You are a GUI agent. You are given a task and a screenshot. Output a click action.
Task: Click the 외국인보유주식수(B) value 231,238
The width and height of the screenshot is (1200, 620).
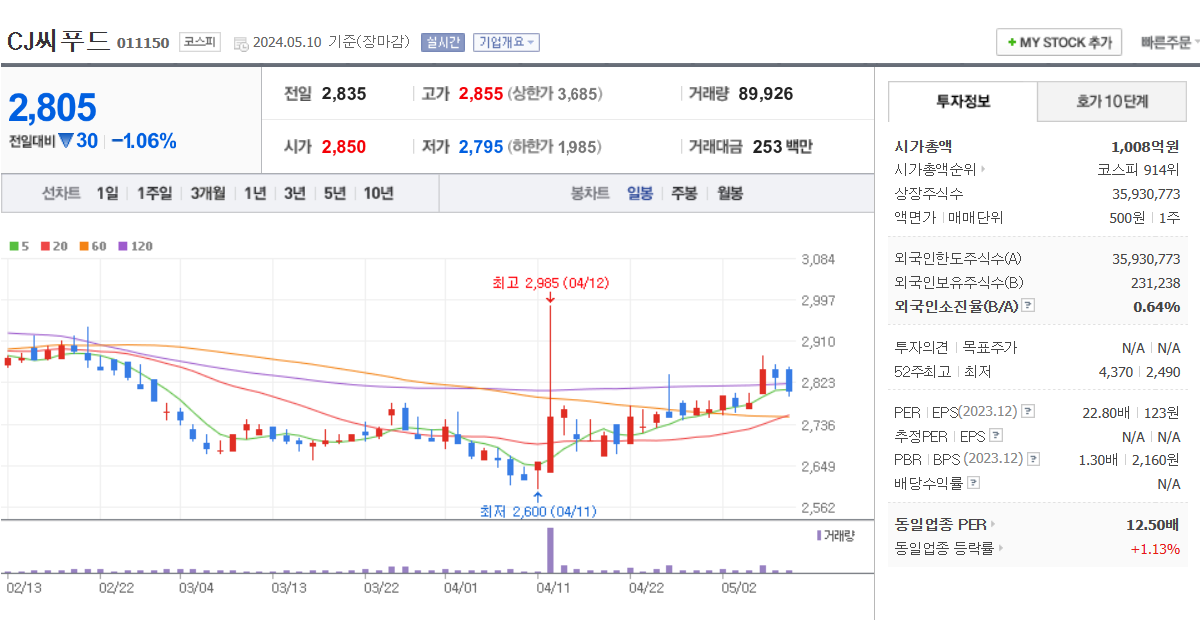[1153, 283]
